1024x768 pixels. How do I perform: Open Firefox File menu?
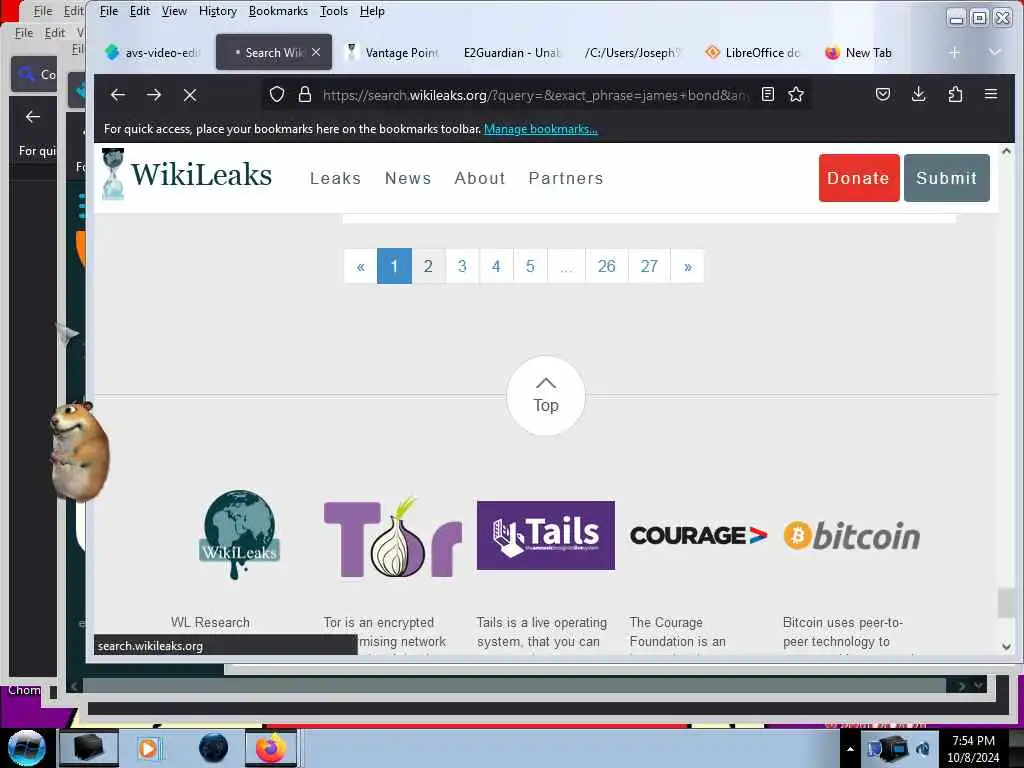click(x=108, y=11)
